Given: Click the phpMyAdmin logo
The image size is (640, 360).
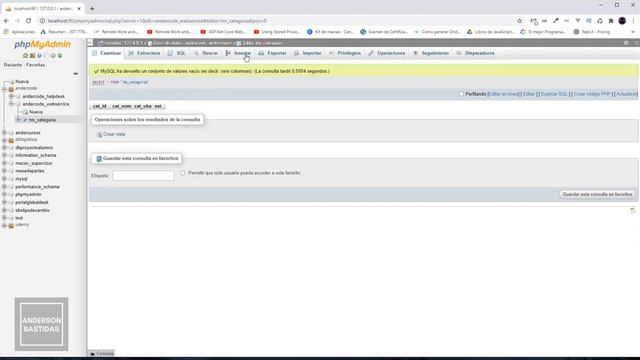Looking at the screenshot, I should pos(42,44).
